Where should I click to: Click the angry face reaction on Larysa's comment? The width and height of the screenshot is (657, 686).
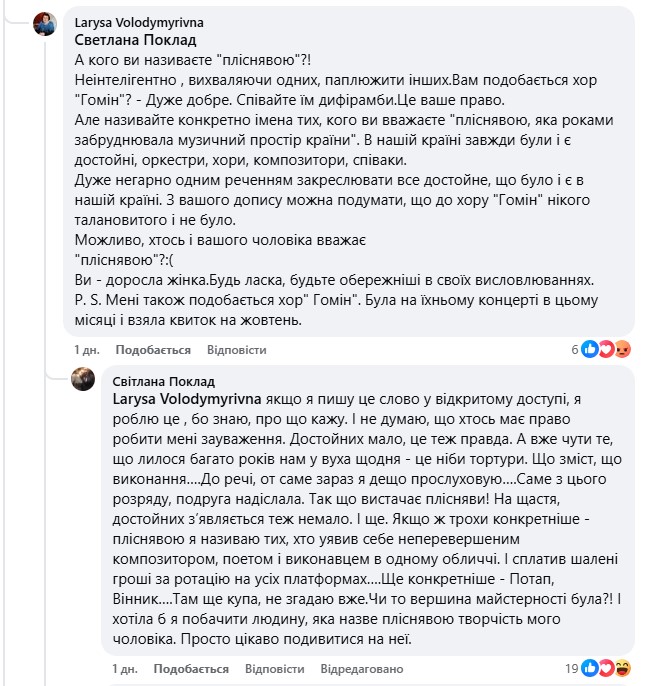pyautogui.click(x=622, y=349)
